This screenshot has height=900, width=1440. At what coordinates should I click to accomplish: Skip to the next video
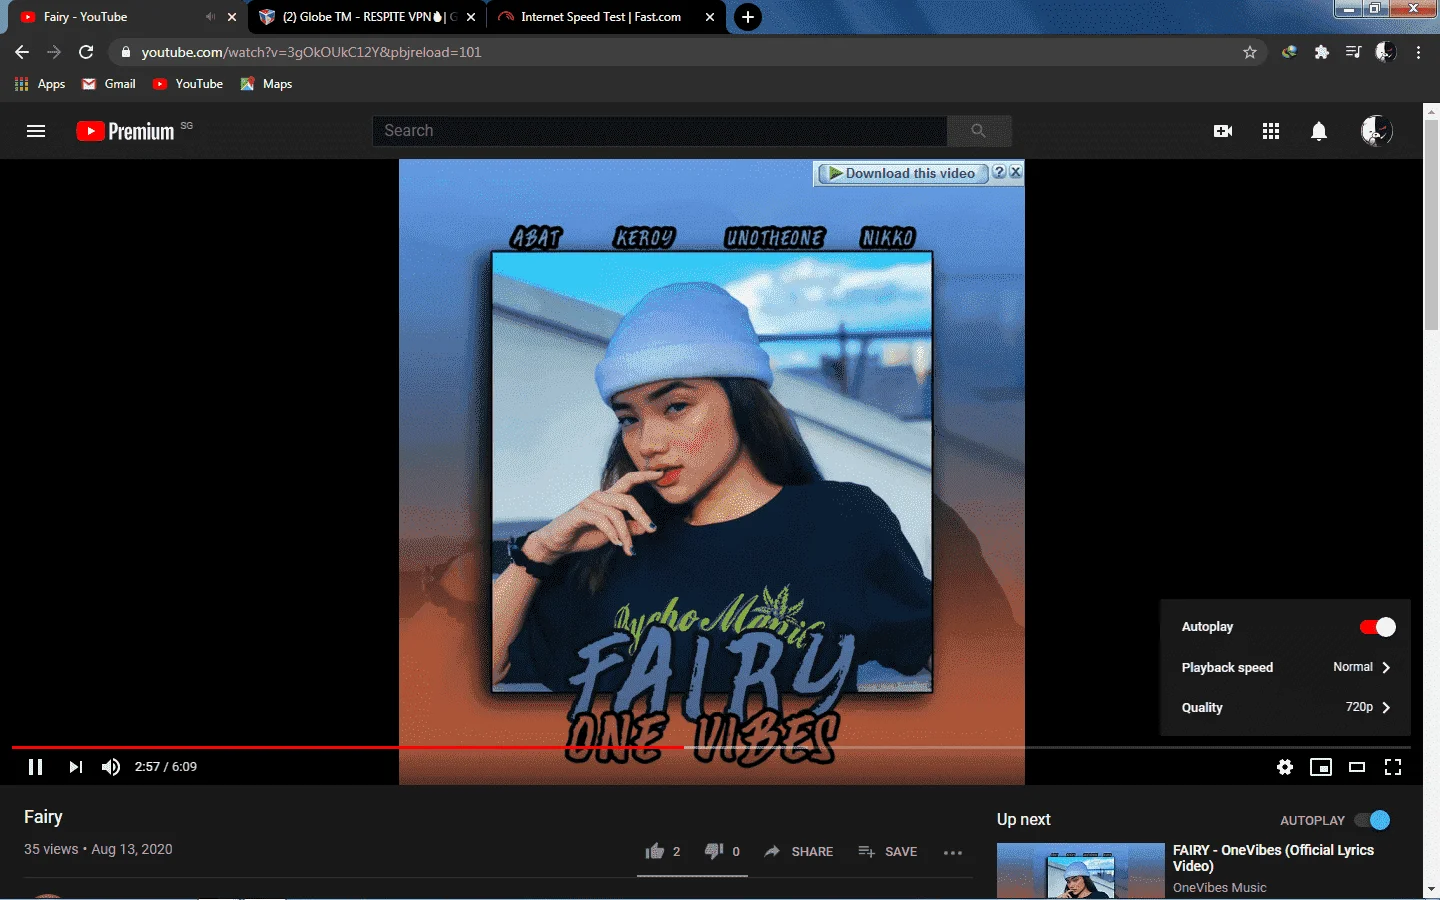(x=75, y=767)
